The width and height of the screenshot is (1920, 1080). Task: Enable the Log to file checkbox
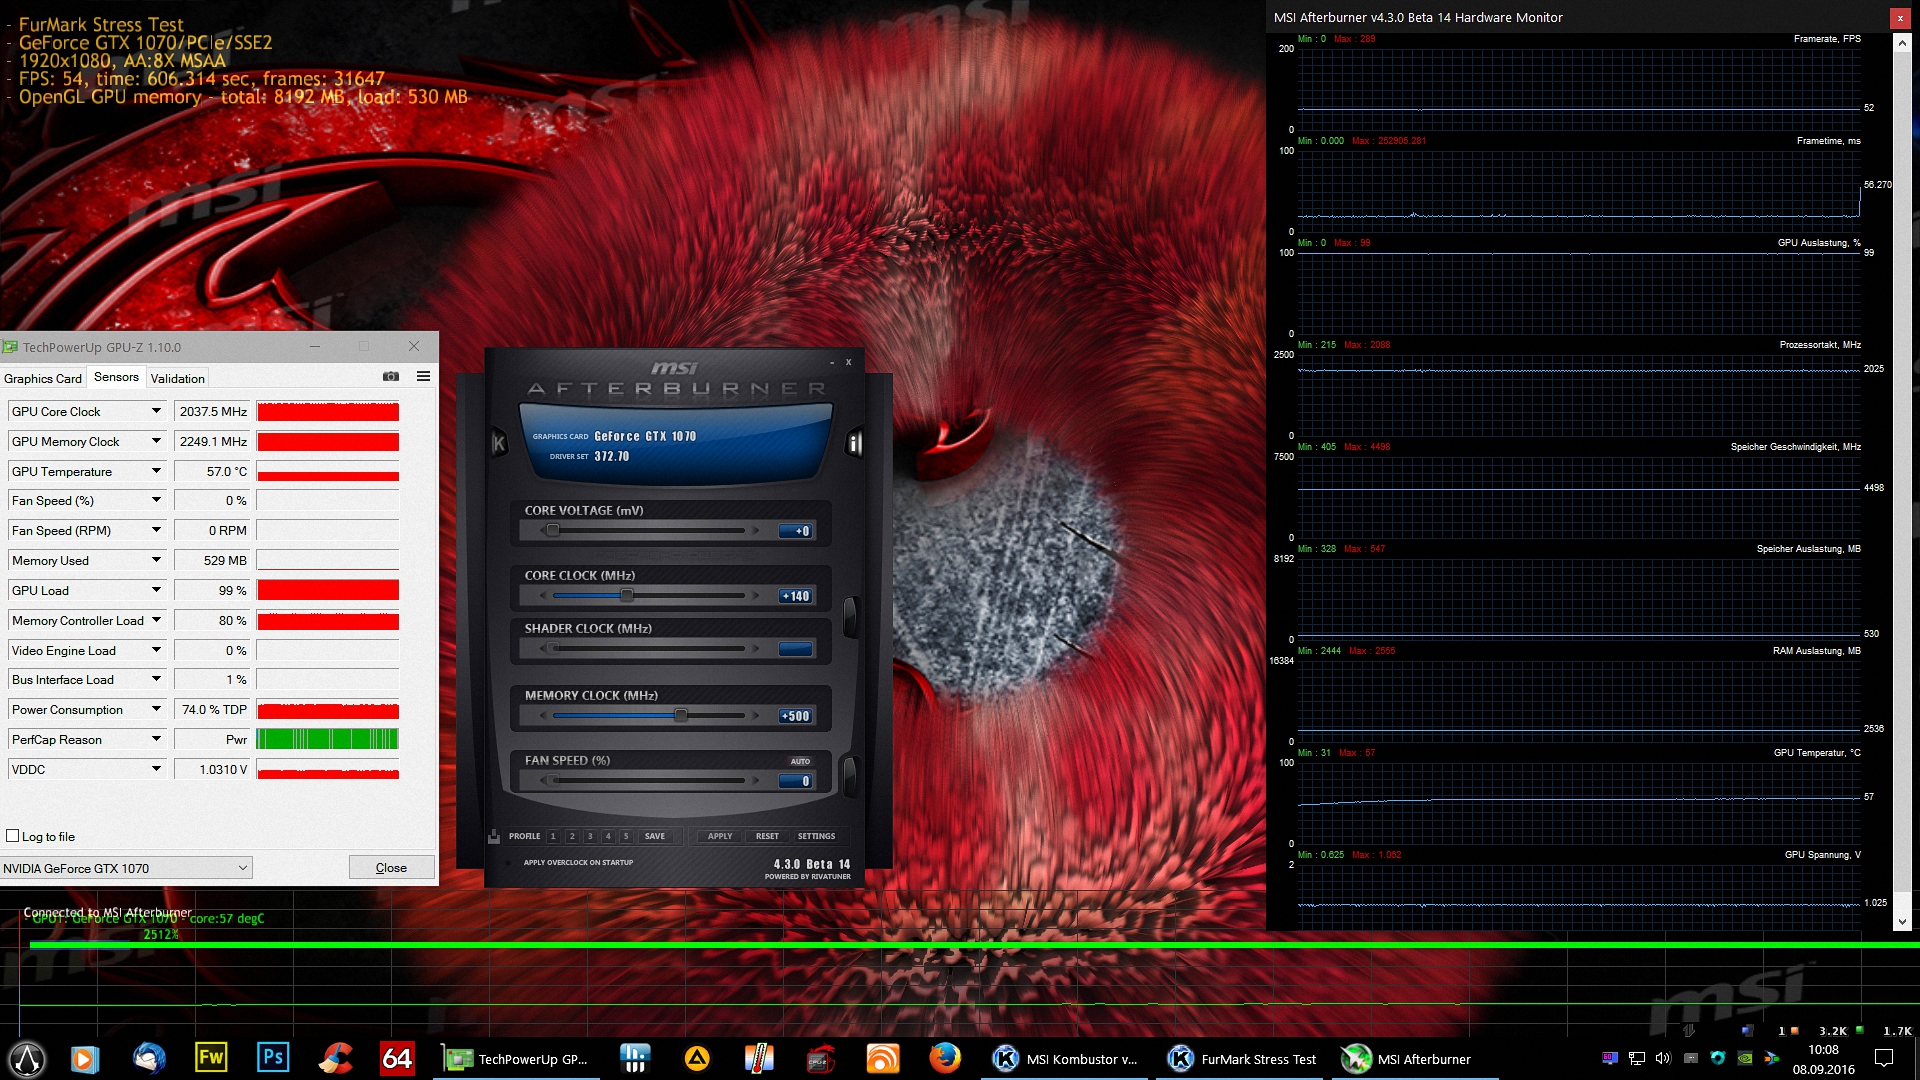tap(13, 836)
